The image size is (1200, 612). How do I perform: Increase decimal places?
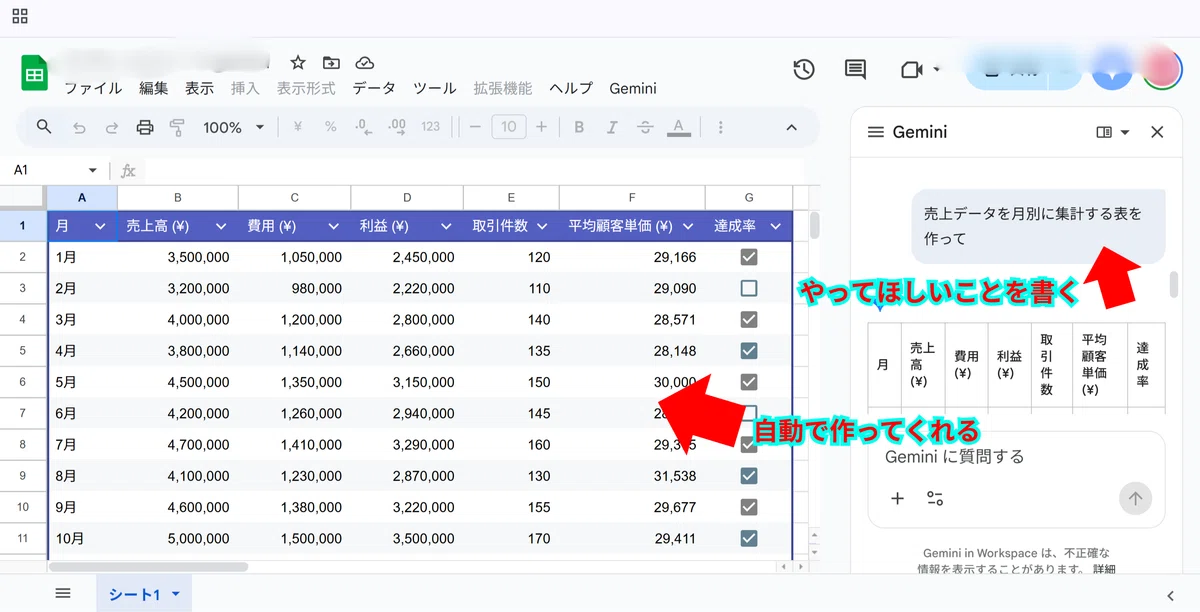click(x=397, y=127)
